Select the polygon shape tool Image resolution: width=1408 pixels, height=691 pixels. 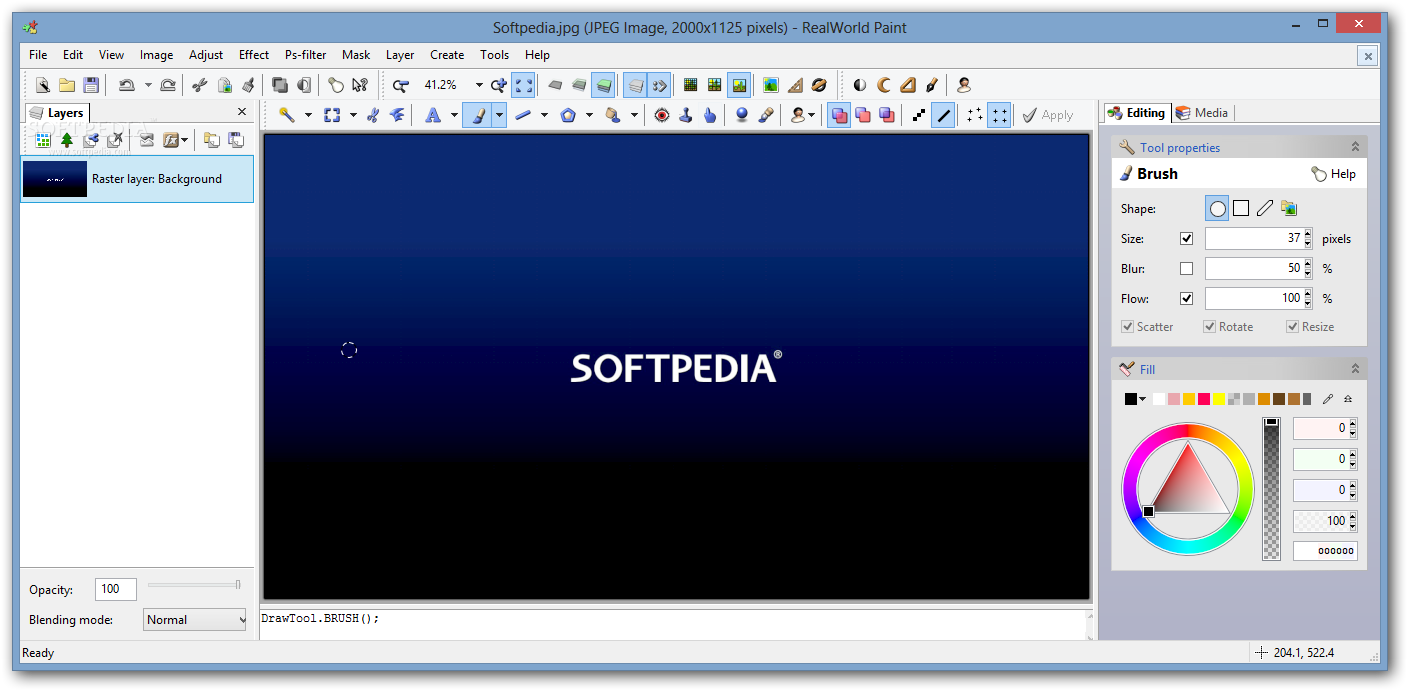[568, 115]
